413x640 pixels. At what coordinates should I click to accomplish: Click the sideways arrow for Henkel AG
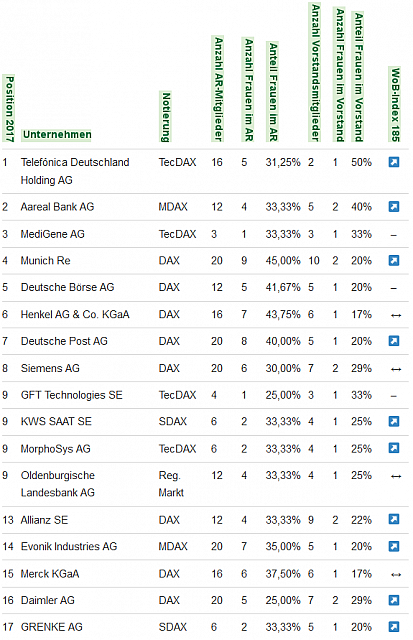[396, 315]
